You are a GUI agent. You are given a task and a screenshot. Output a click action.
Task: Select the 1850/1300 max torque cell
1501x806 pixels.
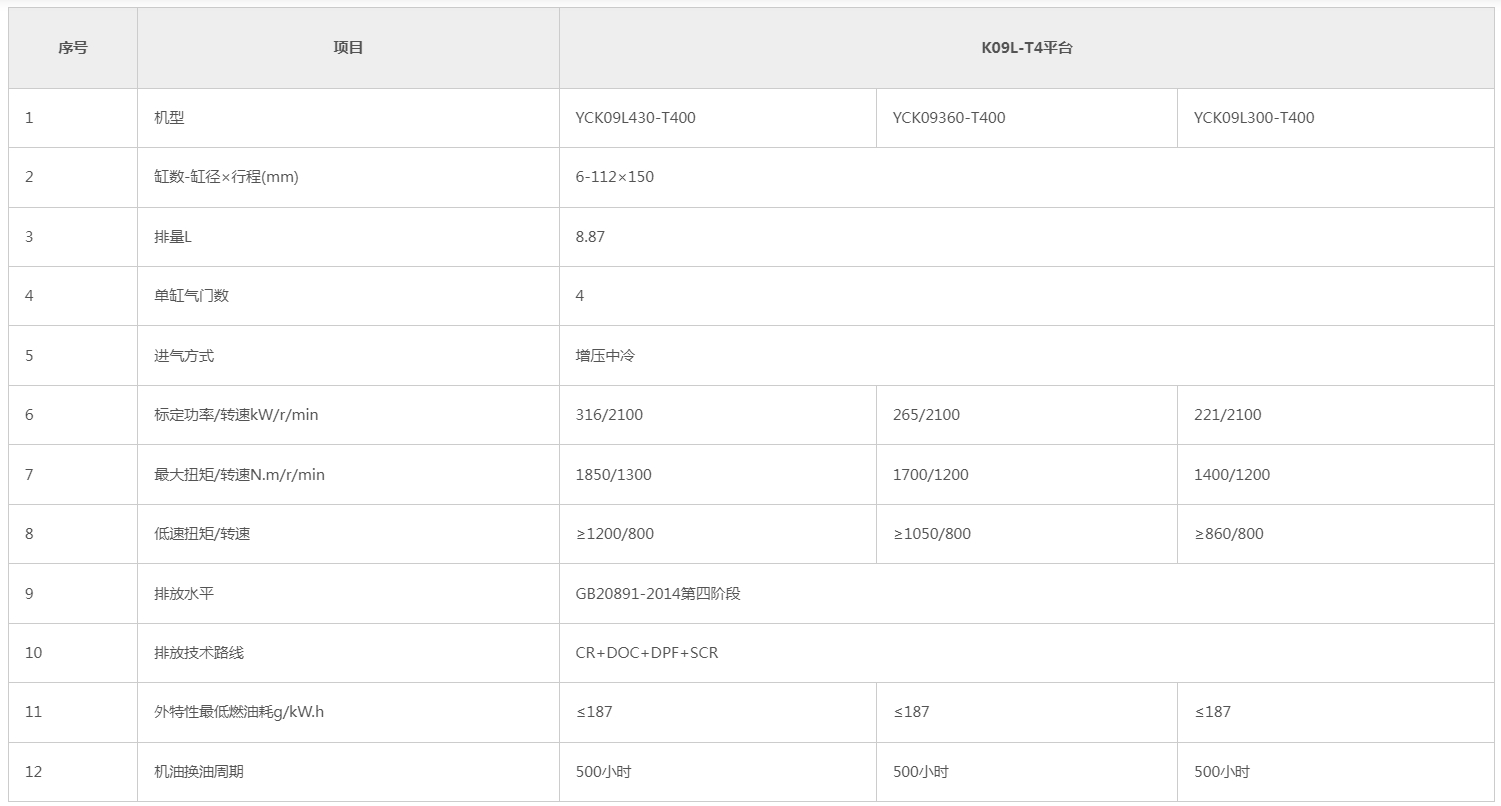(718, 474)
